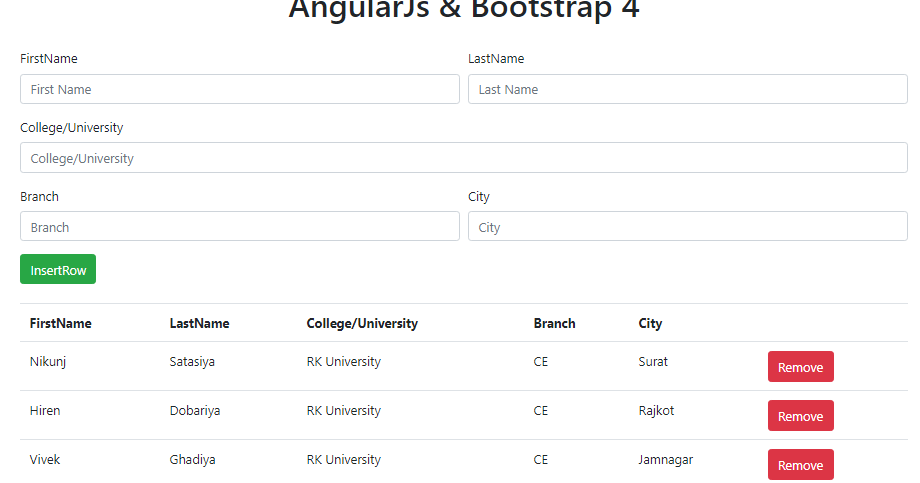Image resolution: width=920 pixels, height=483 pixels.
Task: Click the LastName table column header
Action: click(x=199, y=323)
